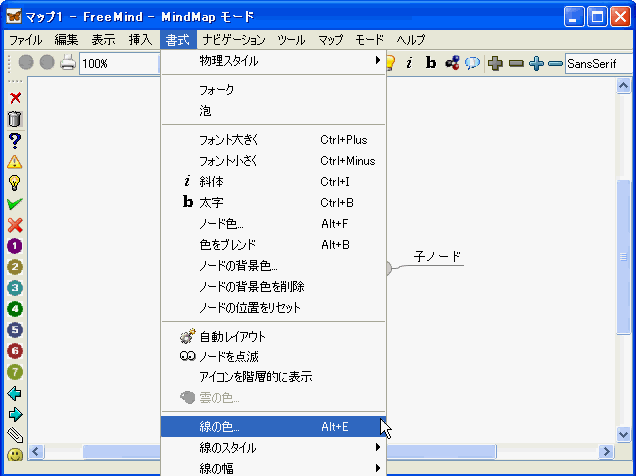Add the green check mark icon

[x=15, y=204]
